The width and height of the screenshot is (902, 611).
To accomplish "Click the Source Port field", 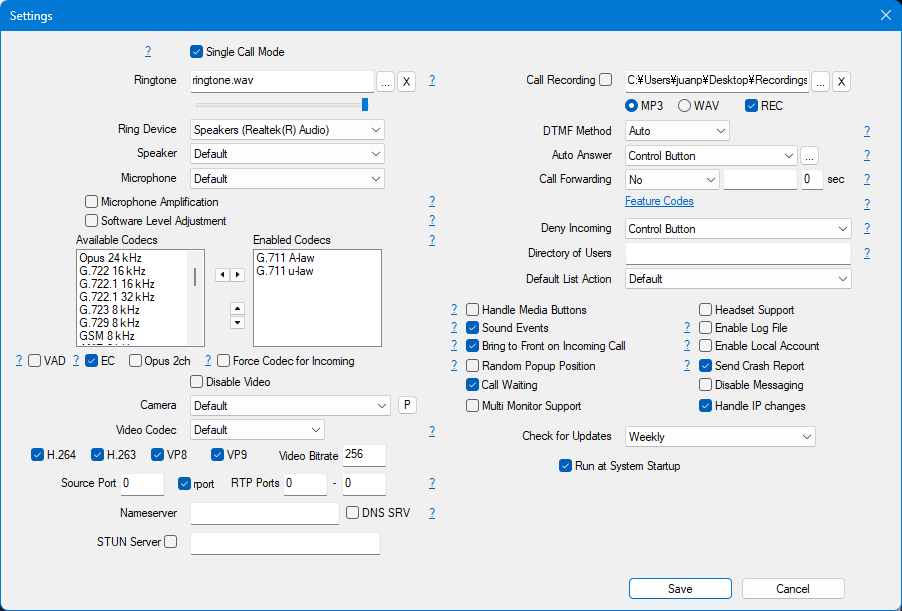I will pos(142,483).
